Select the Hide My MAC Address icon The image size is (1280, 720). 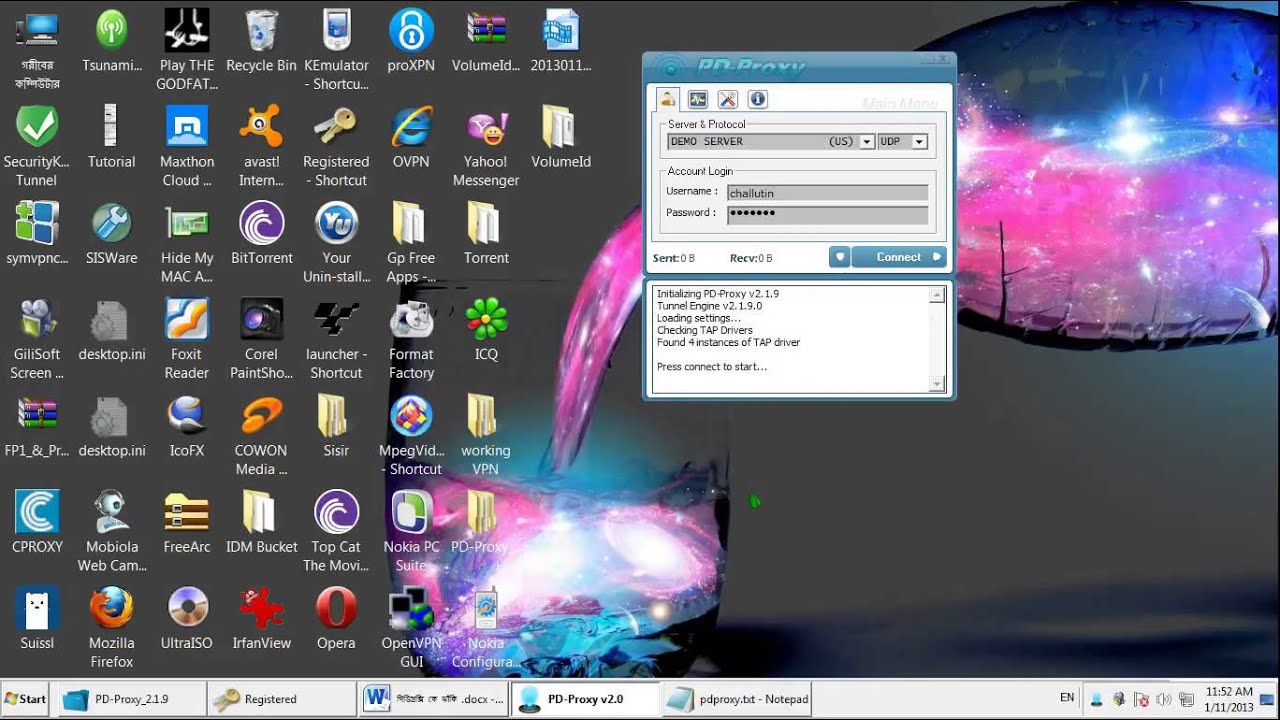[x=187, y=241]
